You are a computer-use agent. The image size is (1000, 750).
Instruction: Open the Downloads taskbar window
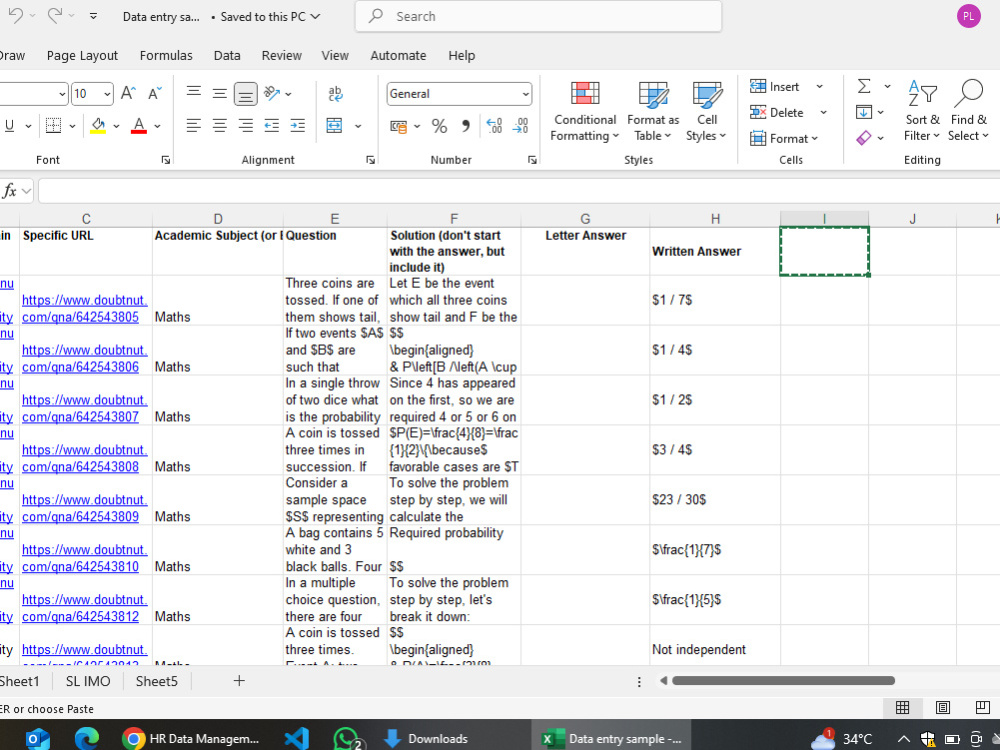coord(425,739)
